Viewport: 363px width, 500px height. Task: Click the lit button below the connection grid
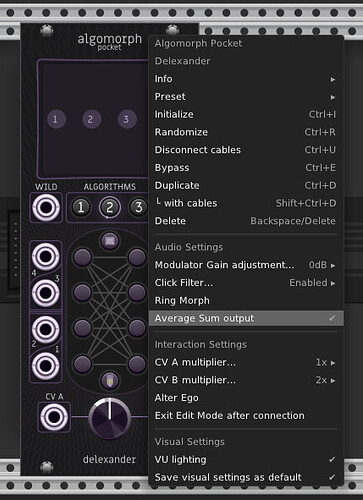(110, 380)
